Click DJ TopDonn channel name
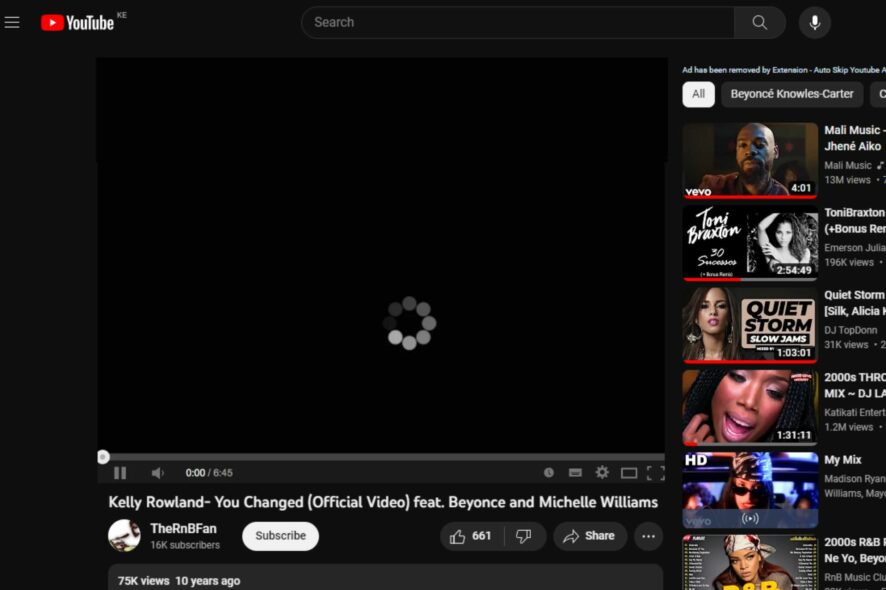 (850, 331)
